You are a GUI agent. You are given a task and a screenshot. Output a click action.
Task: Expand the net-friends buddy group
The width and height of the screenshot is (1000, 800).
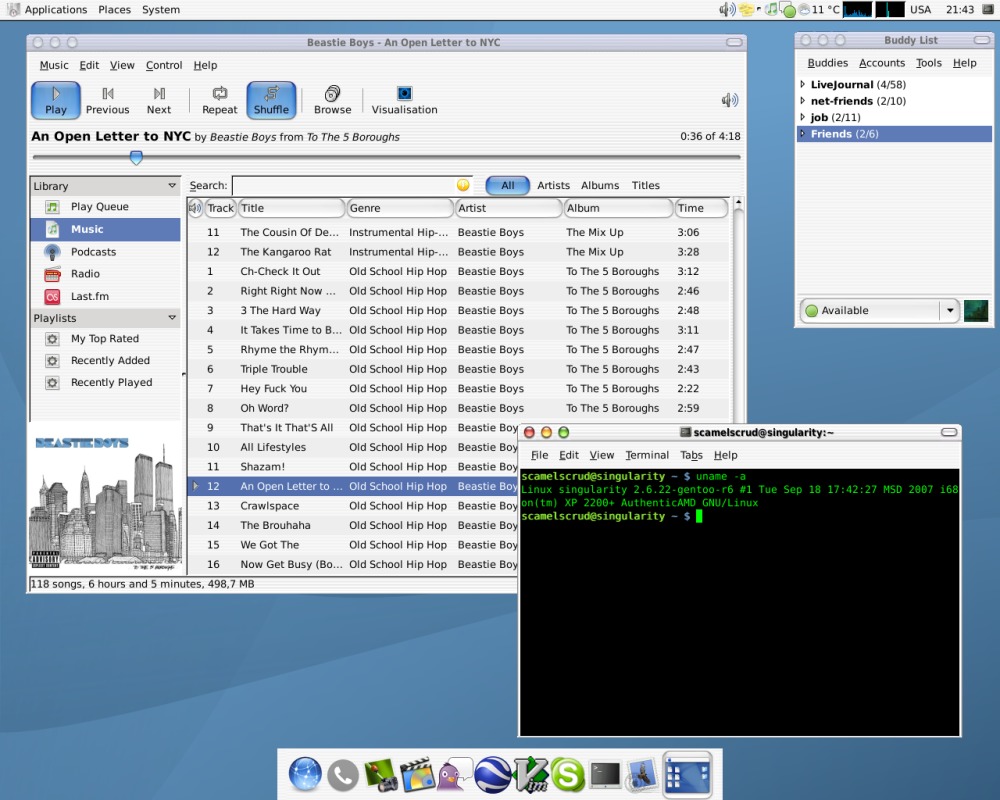click(x=802, y=101)
